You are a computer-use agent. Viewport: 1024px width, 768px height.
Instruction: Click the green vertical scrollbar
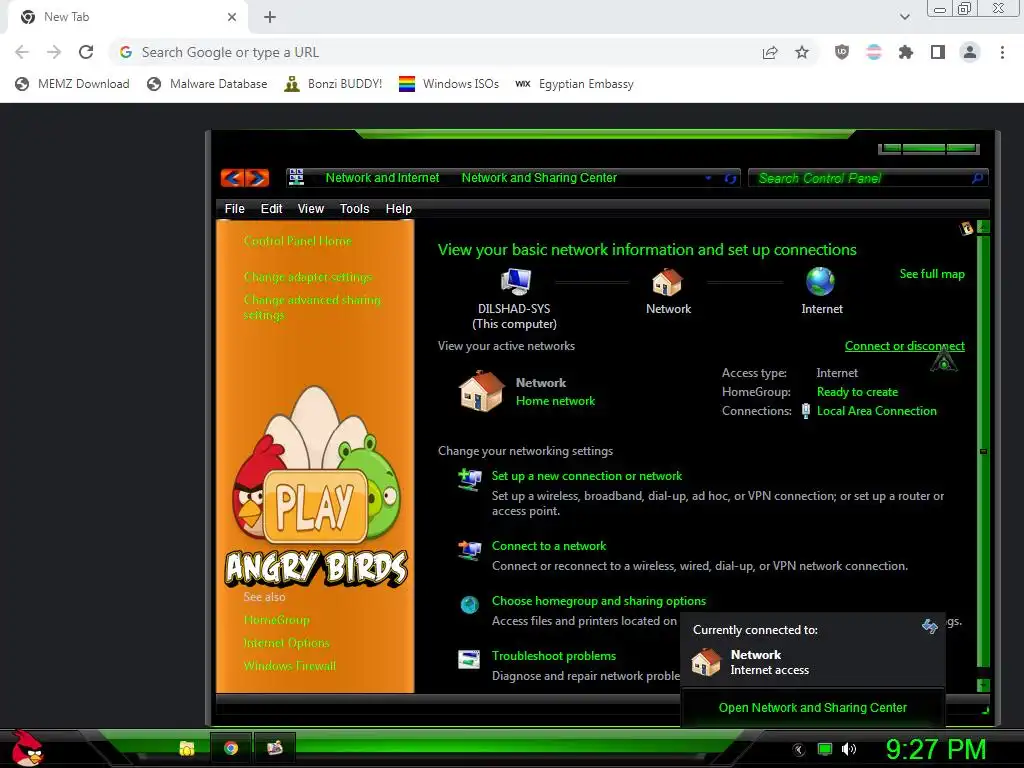pyautogui.click(x=983, y=451)
